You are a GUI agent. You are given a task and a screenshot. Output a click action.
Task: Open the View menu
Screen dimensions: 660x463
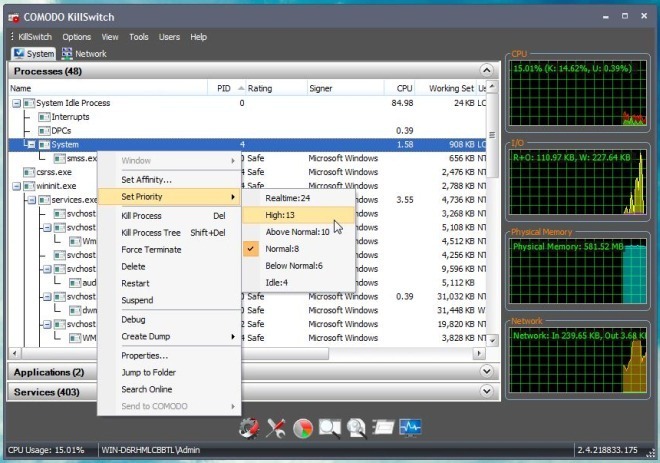tap(110, 37)
